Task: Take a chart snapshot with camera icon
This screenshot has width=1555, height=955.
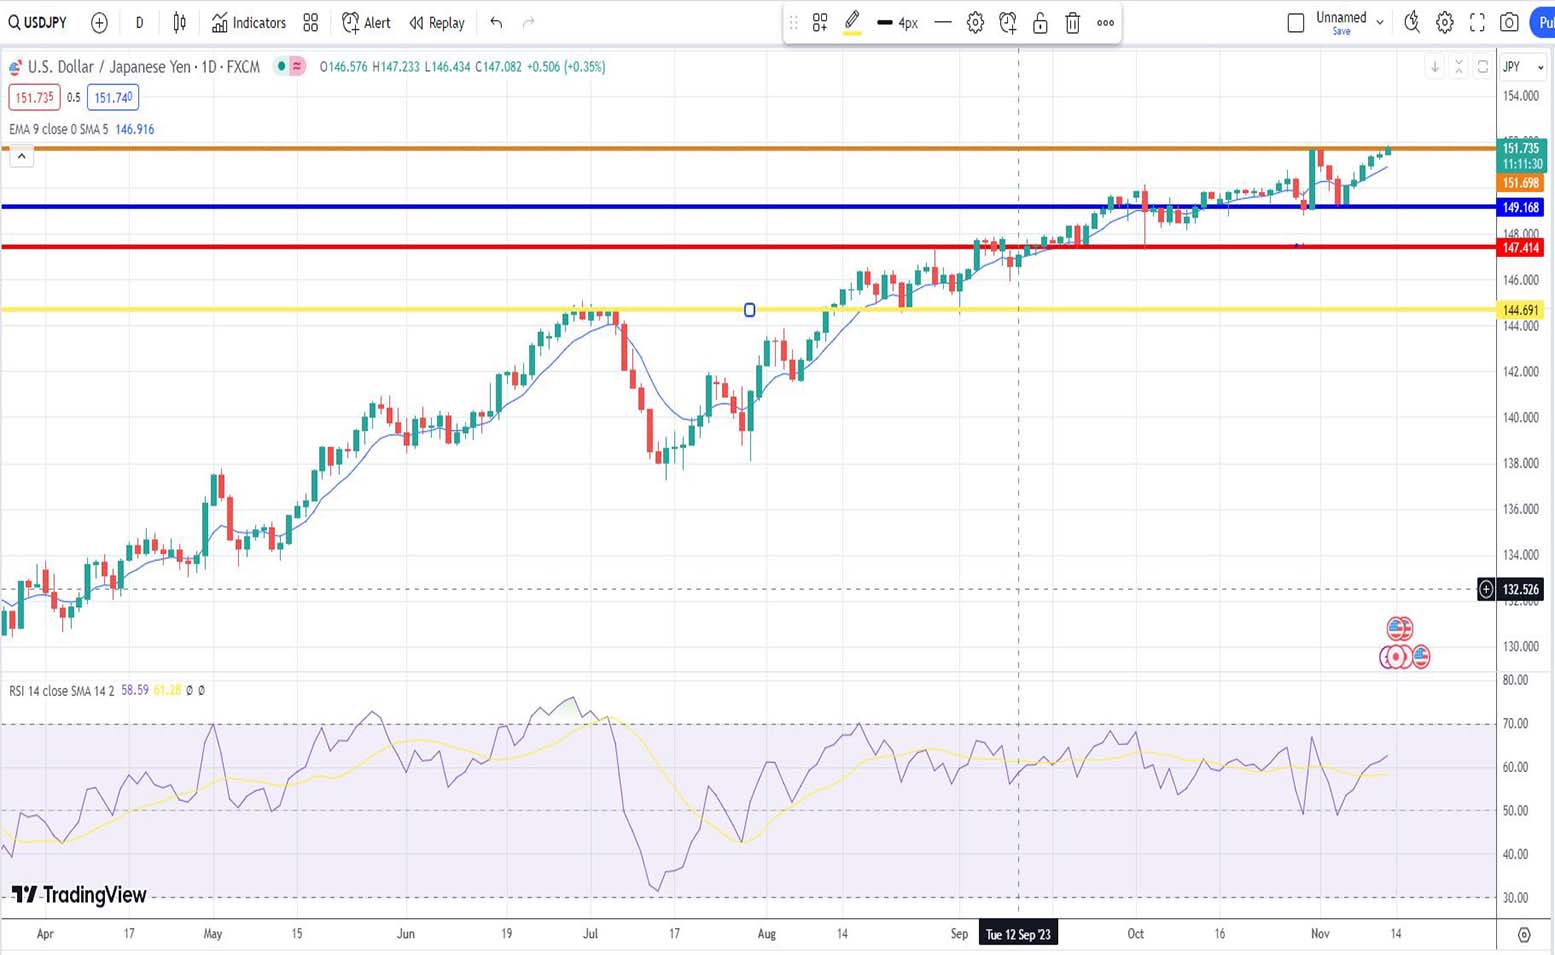Action: [1509, 22]
